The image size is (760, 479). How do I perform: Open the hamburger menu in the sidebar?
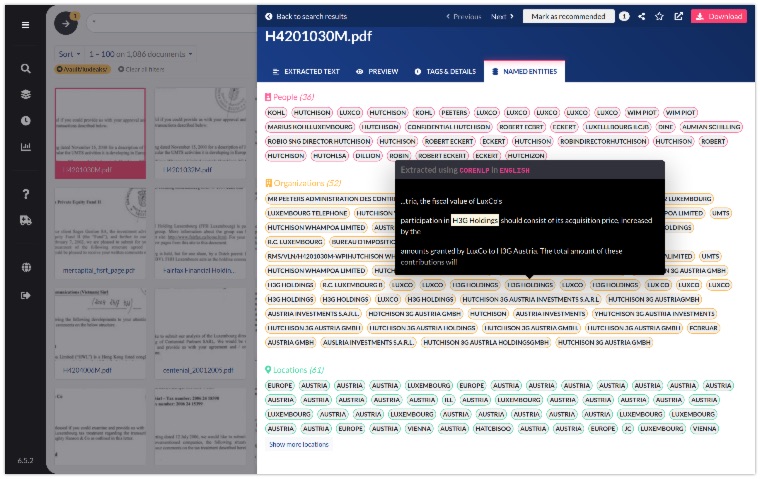click(25, 25)
